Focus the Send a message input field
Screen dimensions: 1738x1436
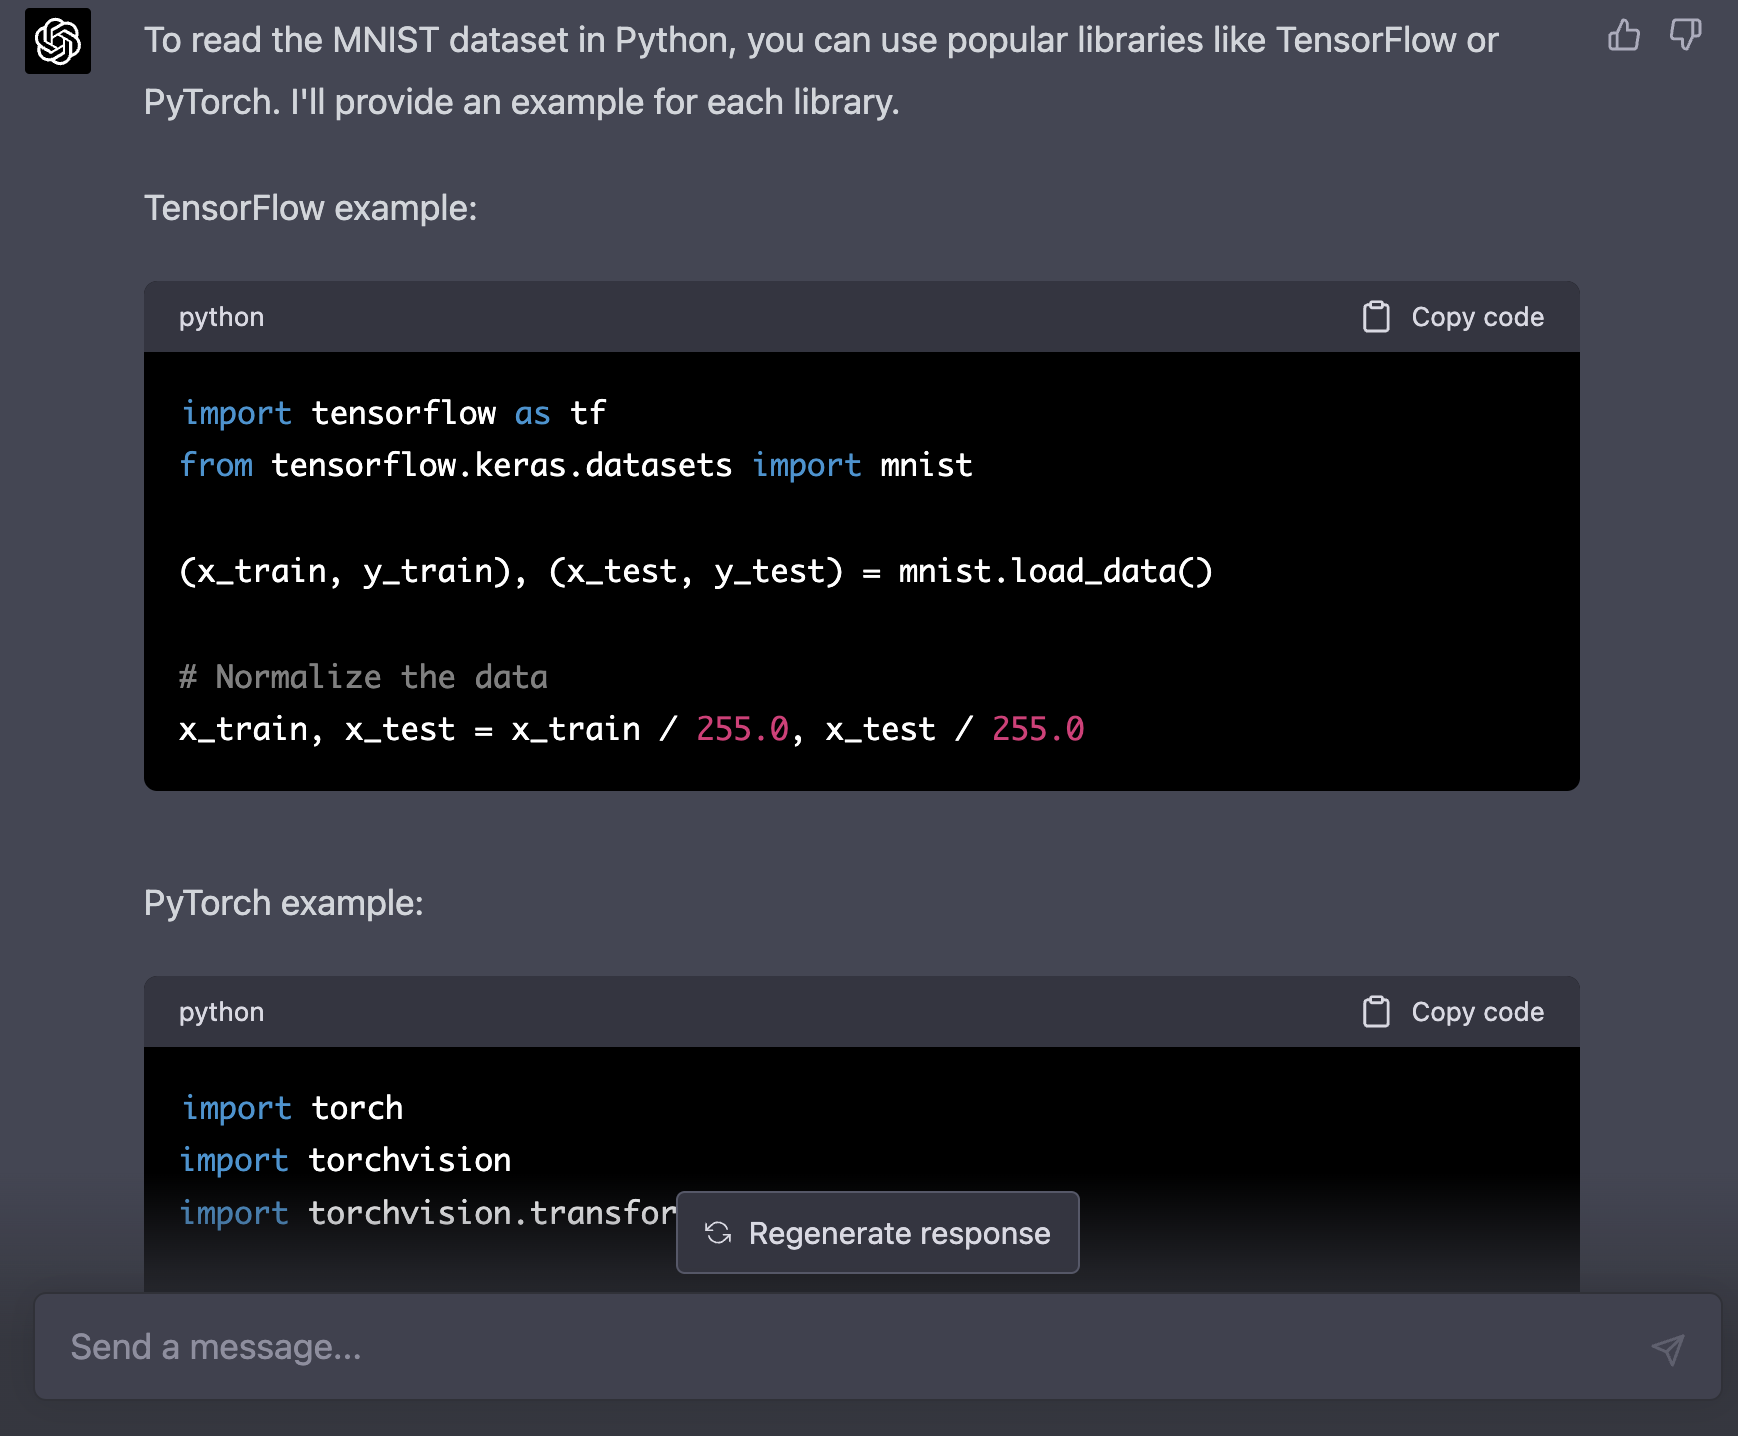pos(878,1347)
